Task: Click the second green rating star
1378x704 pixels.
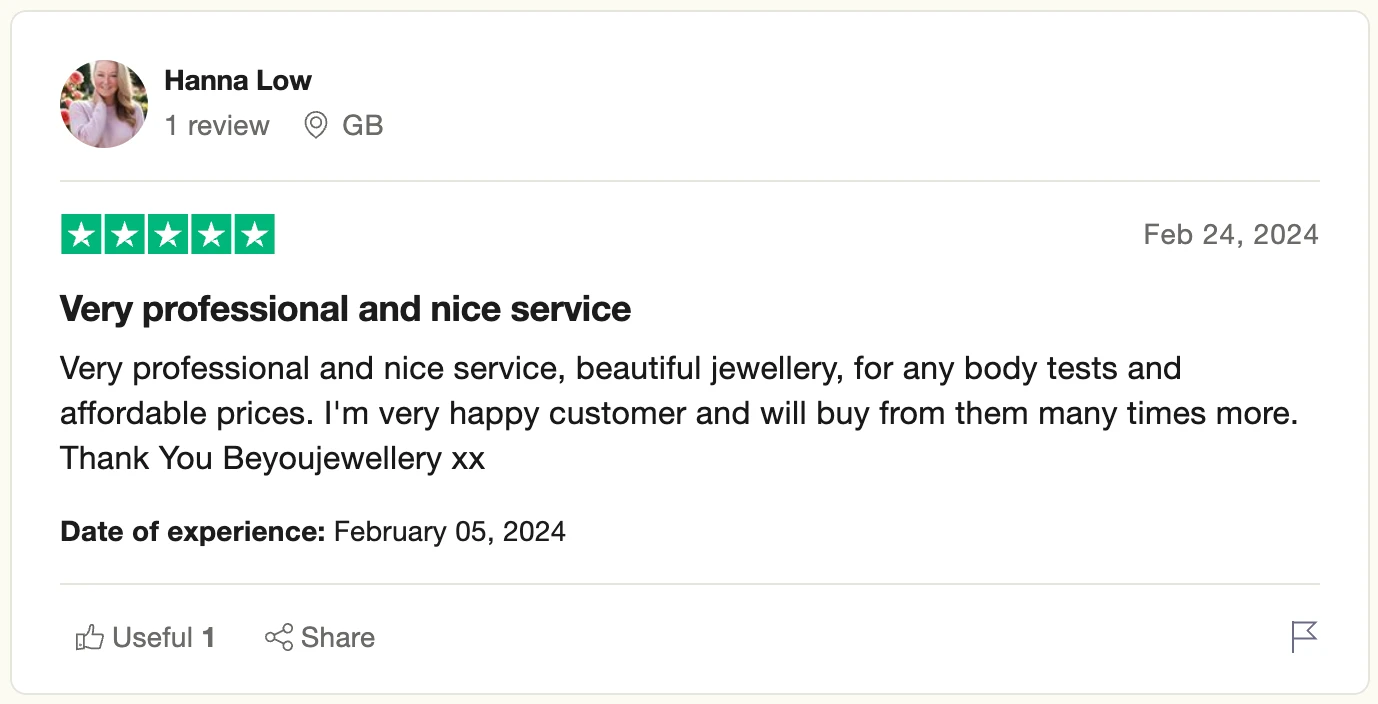Action: click(125, 235)
